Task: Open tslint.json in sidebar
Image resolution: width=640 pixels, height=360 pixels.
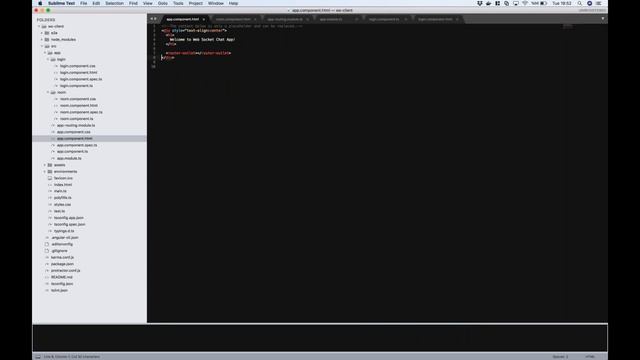Action: (60, 290)
